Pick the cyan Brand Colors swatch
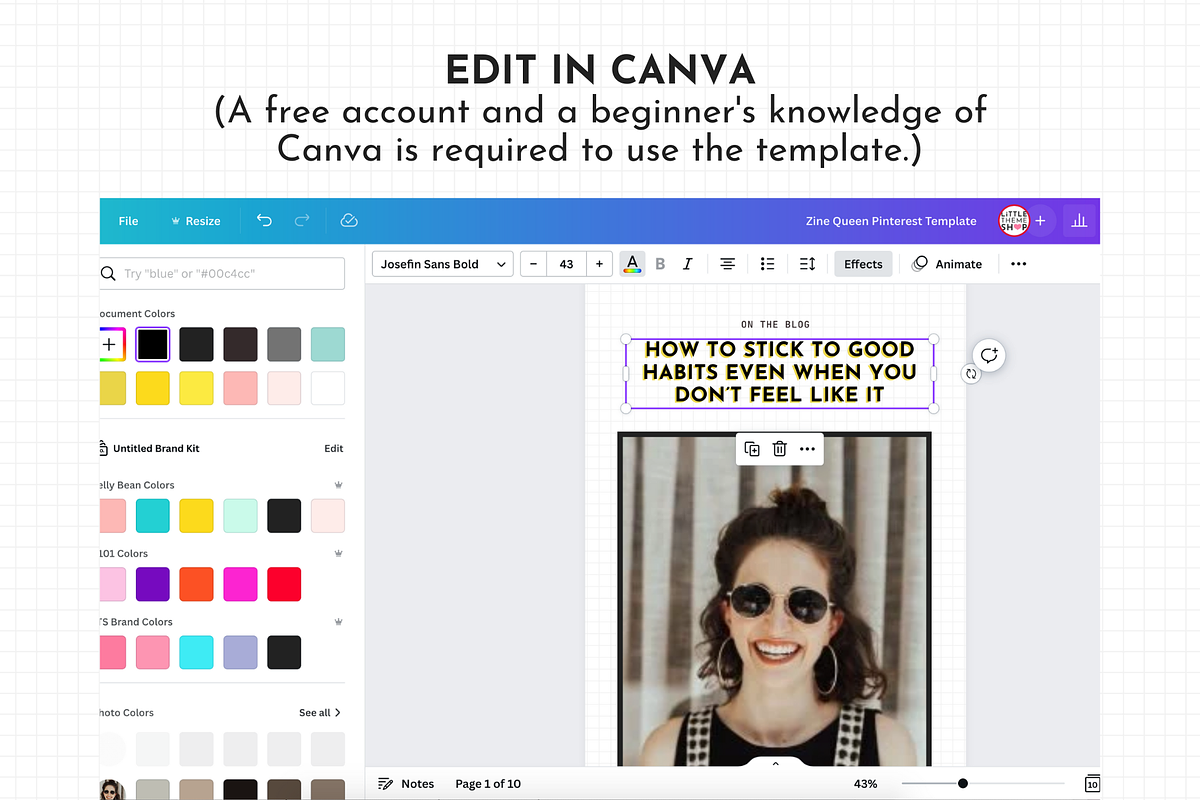 196,652
